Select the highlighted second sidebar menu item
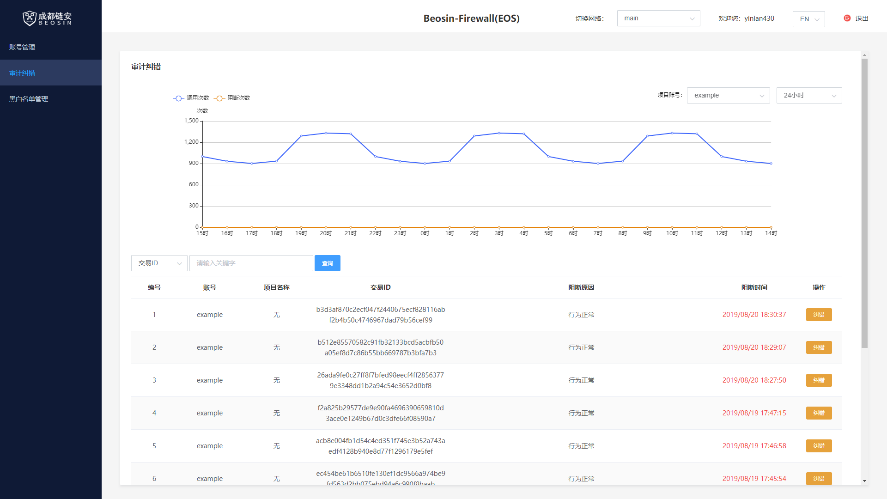The width and height of the screenshot is (887, 499). (51, 73)
